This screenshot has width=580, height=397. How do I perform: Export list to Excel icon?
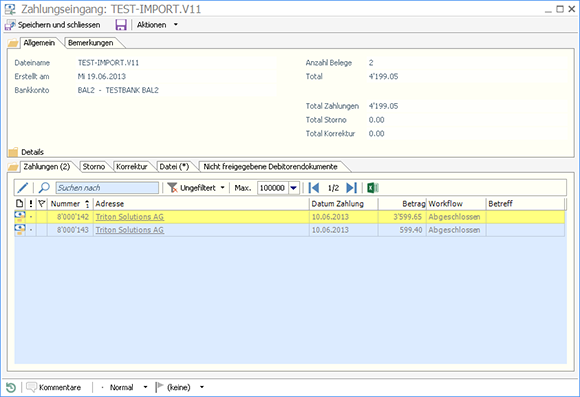tap(372, 188)
